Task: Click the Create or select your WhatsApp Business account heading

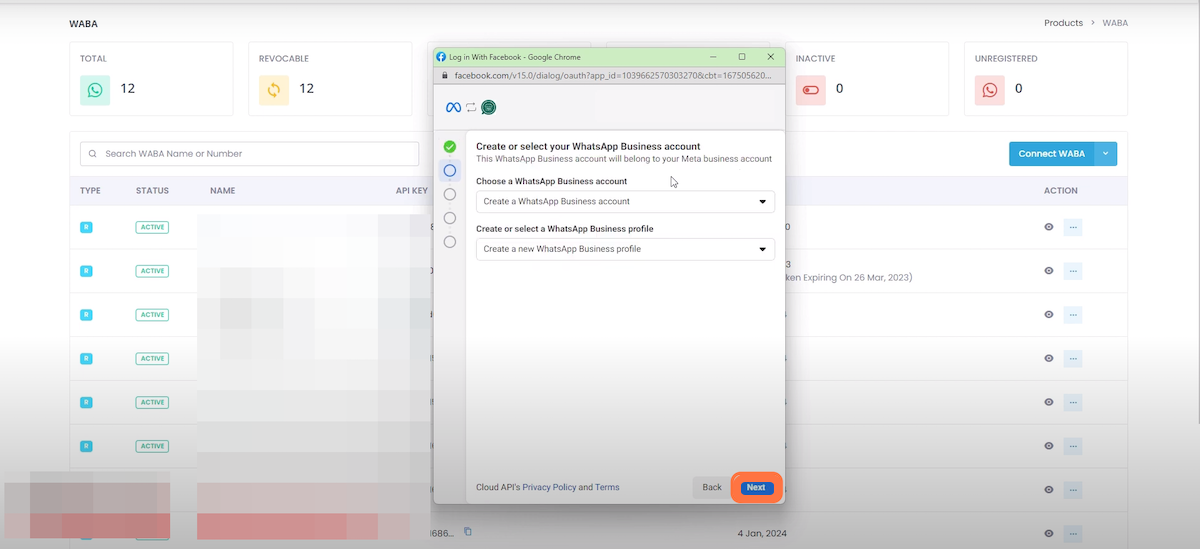Action: [588, 146]
